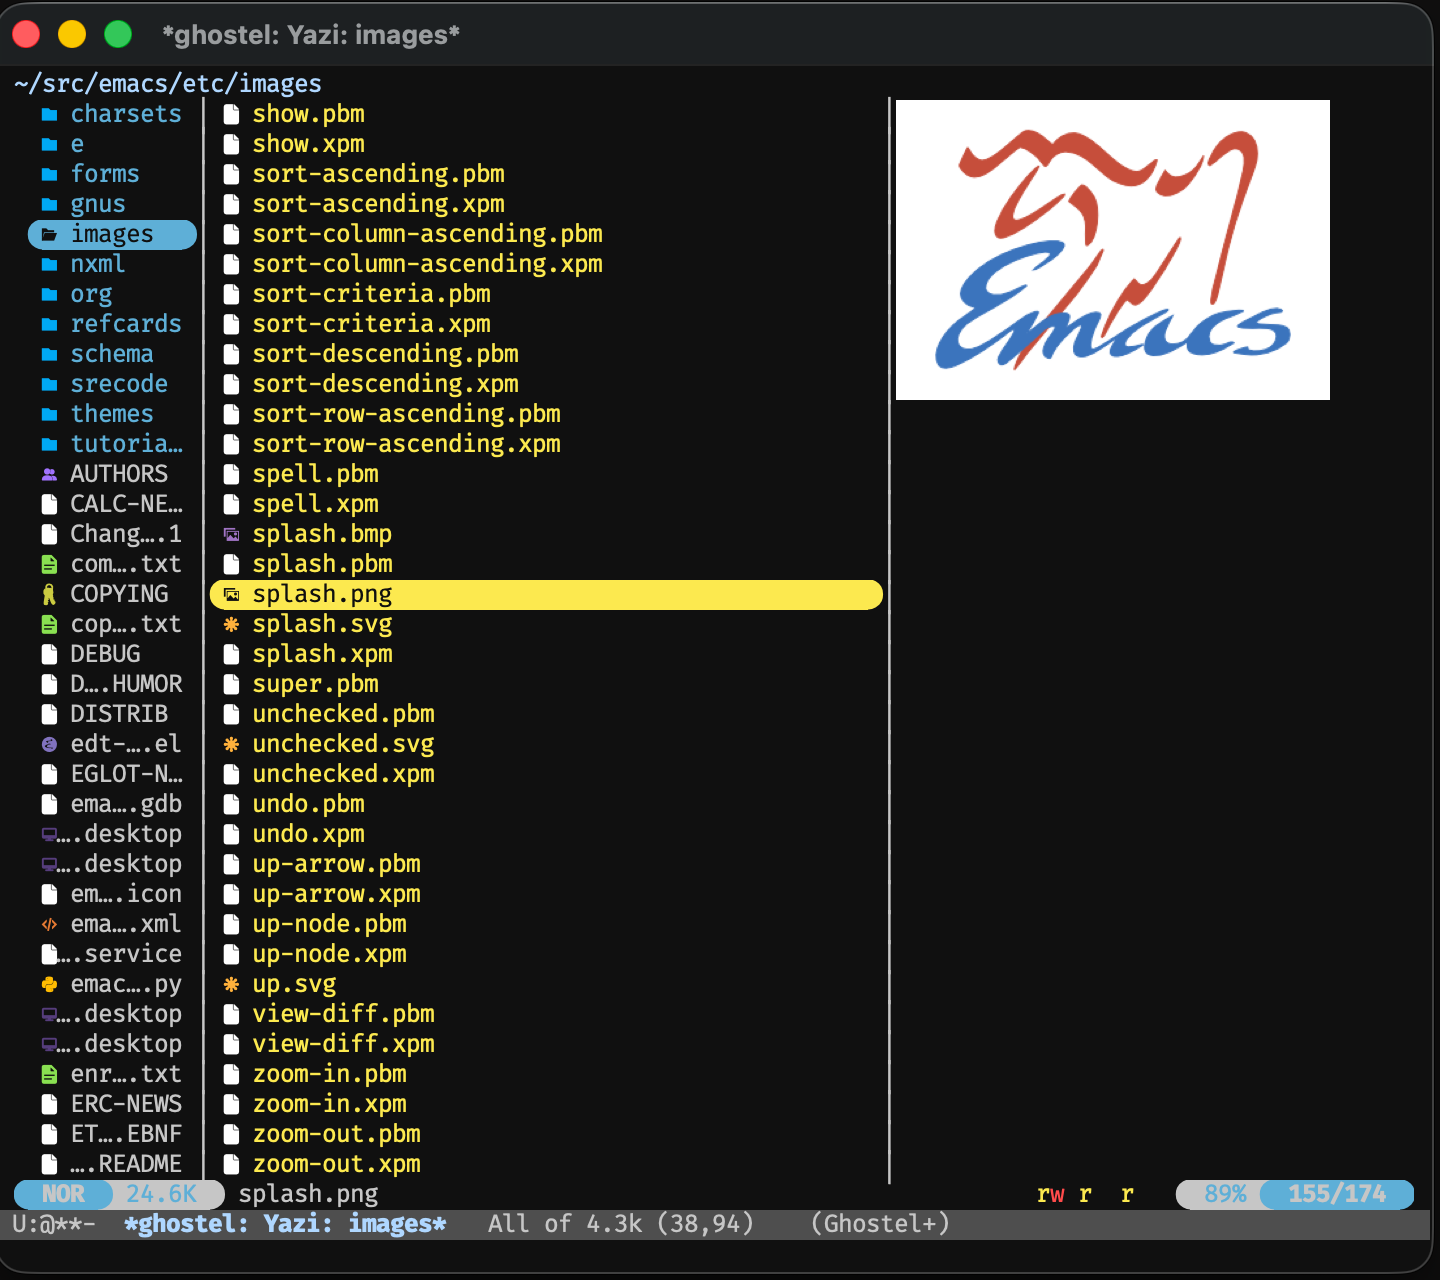Click the green icon beside enr….txt
The width and height of the screenshot is (1440, 1280).
tap(49, 1075)
